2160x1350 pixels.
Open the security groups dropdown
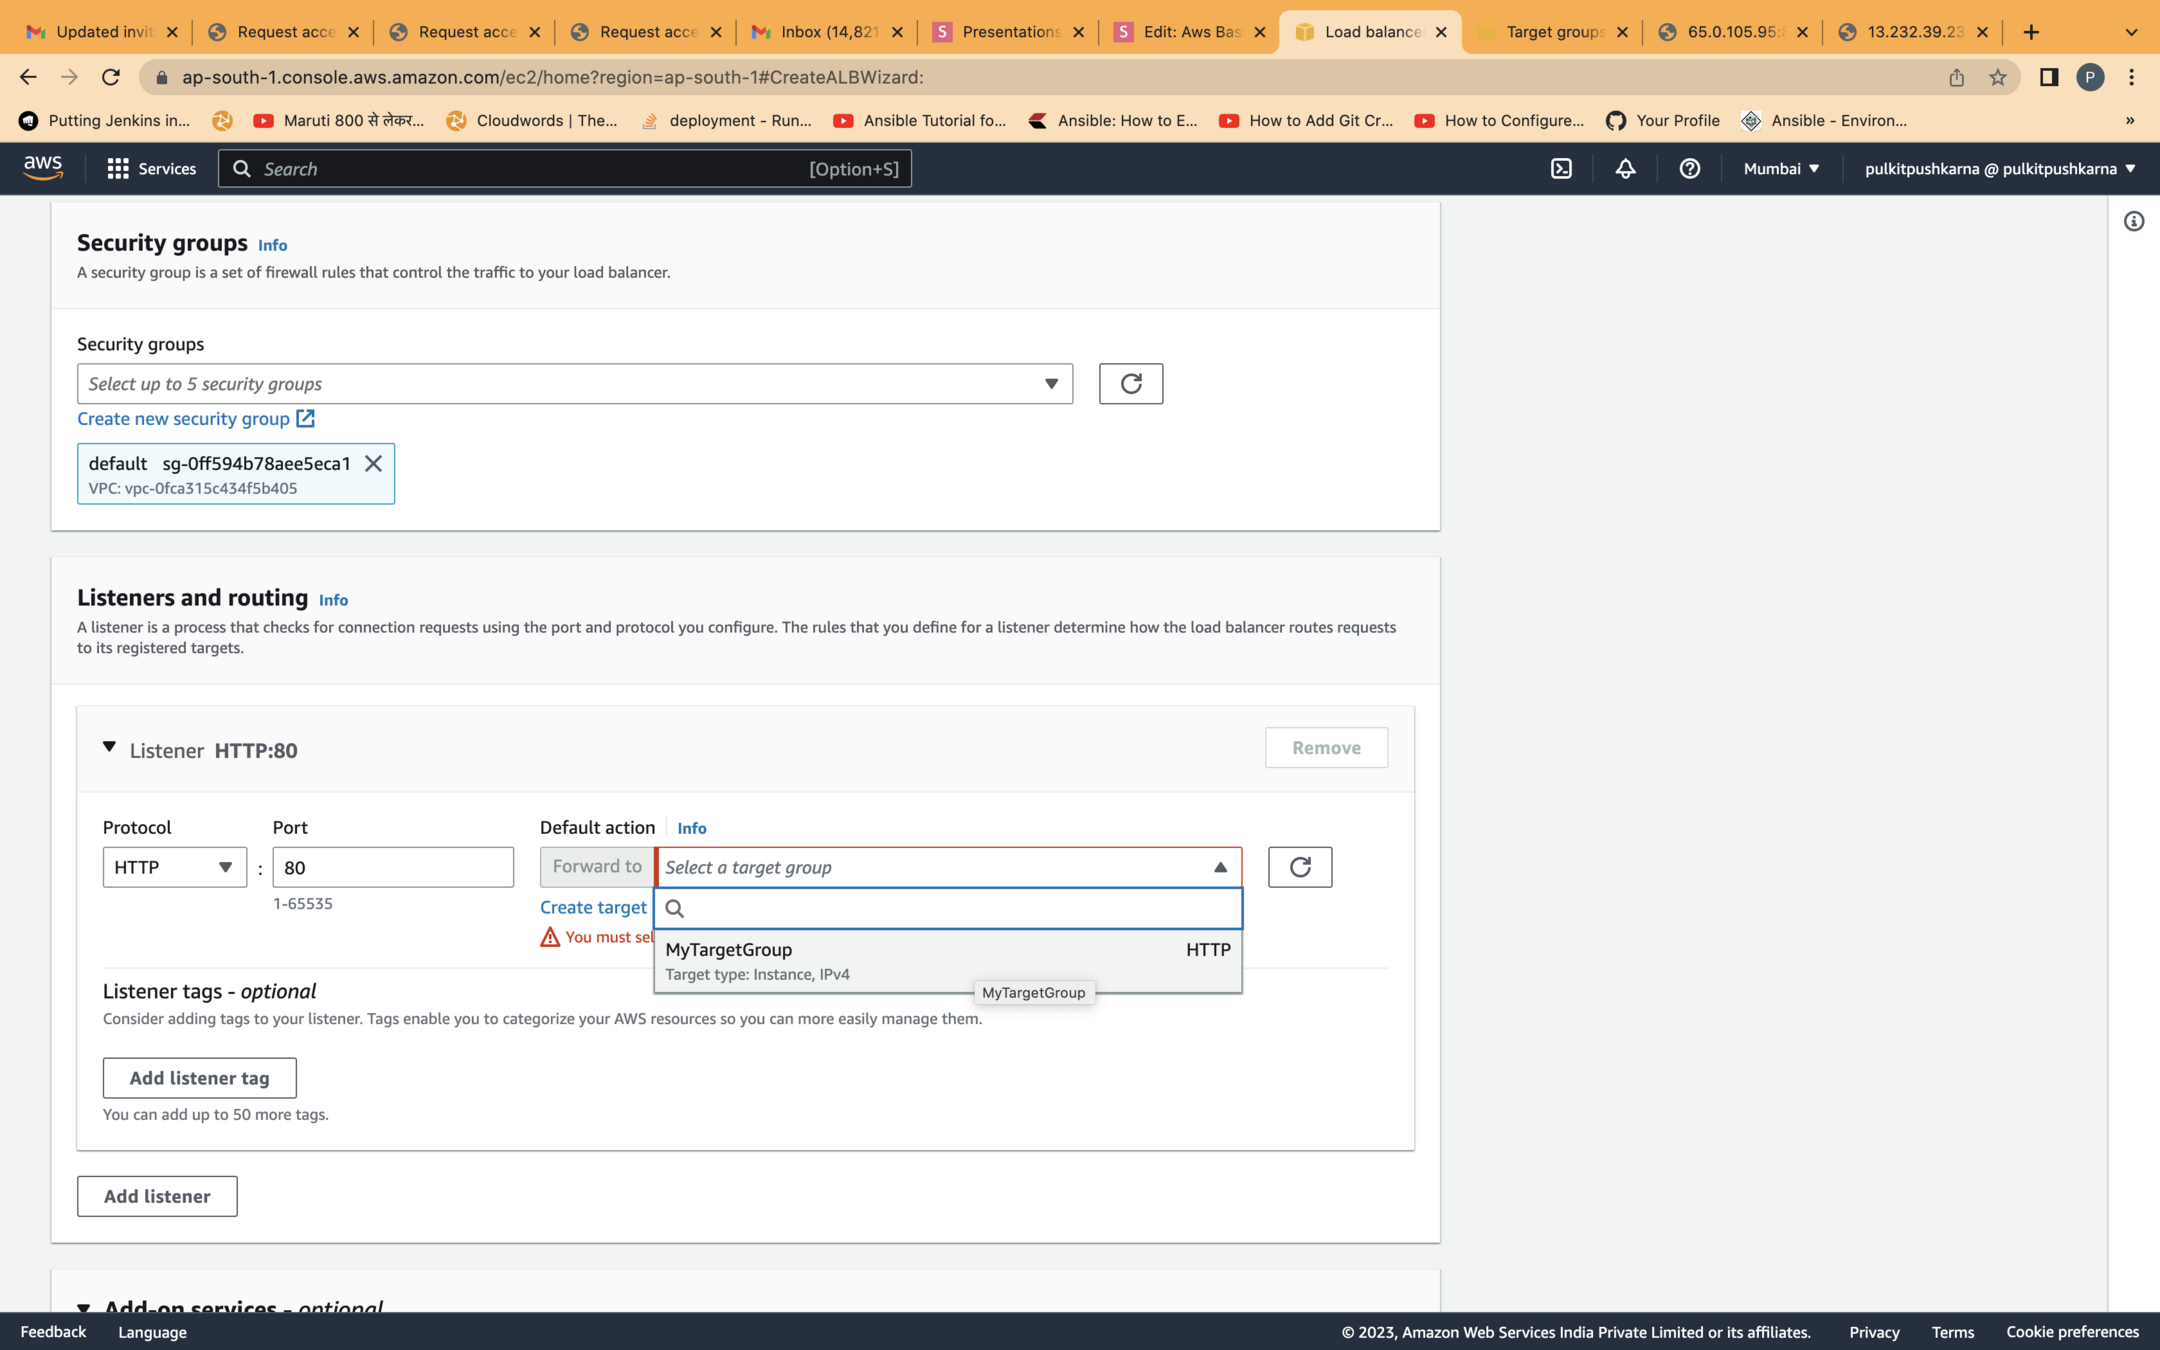[x=574, y=384]
